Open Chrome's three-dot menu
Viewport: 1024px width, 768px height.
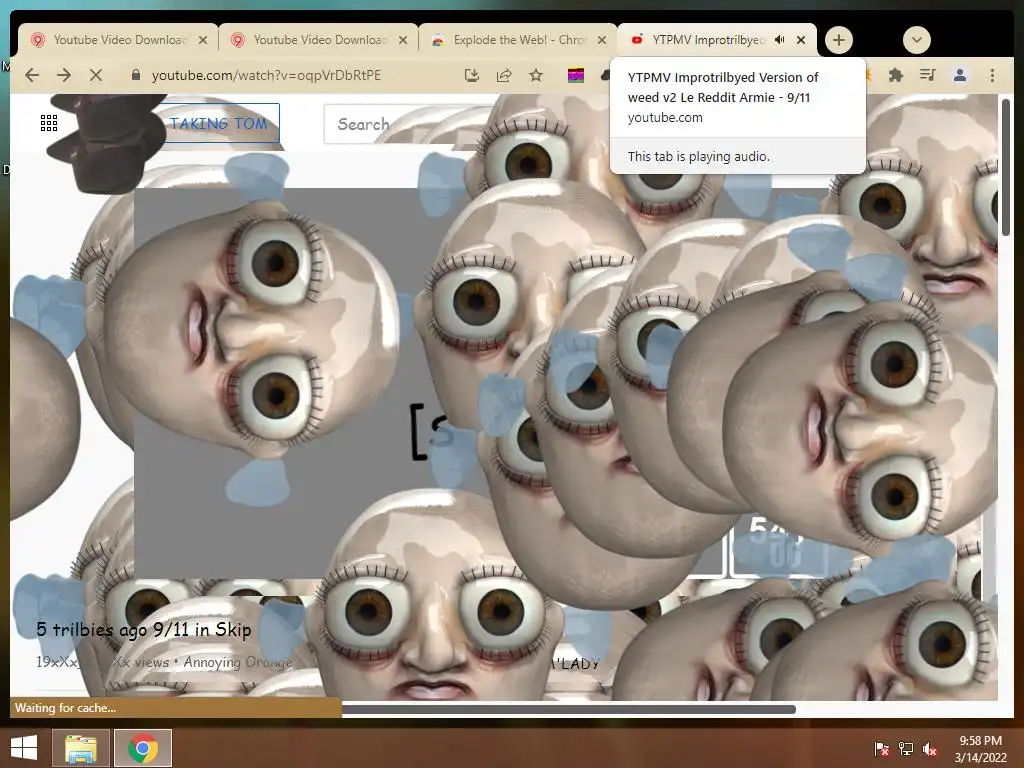tap(992, 75)
